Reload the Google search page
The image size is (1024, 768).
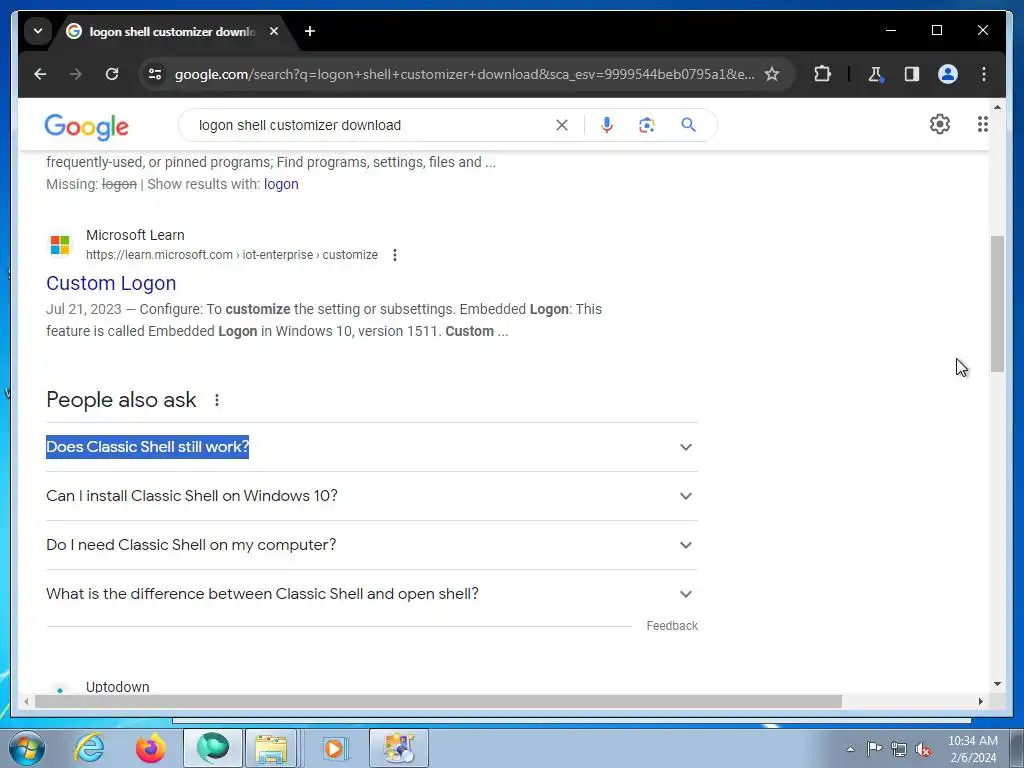pyautogui.click(x=112, y=74)
